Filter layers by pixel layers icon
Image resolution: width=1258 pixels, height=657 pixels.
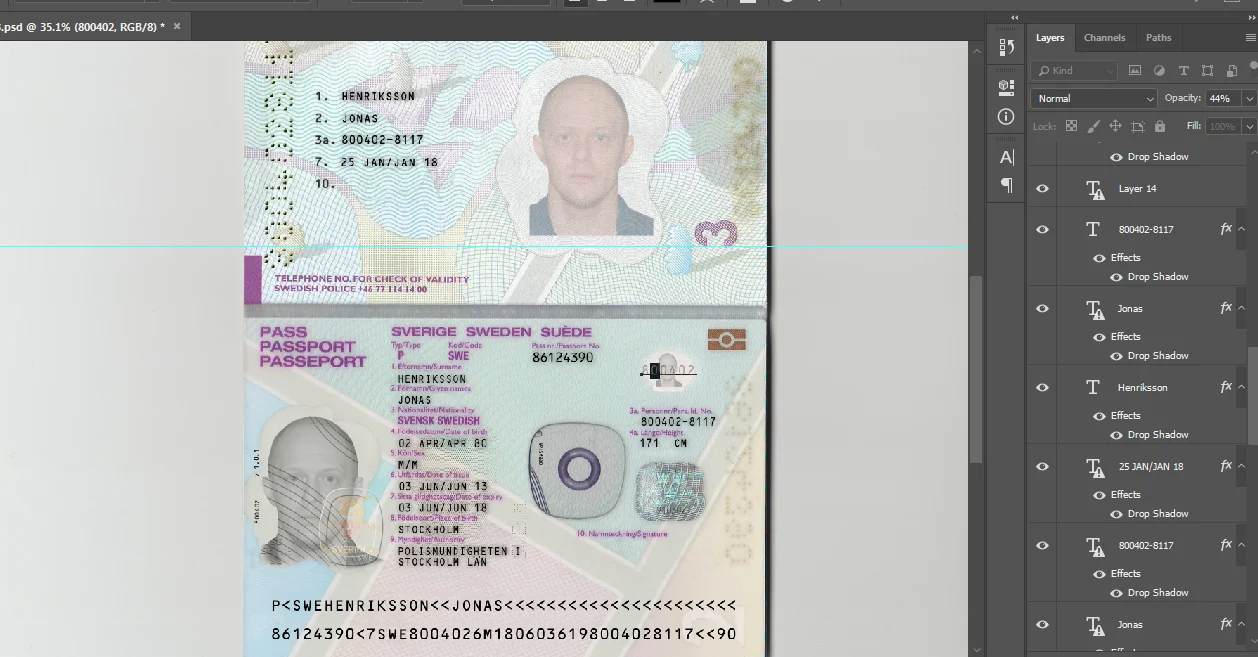[x=1135, y=71]
